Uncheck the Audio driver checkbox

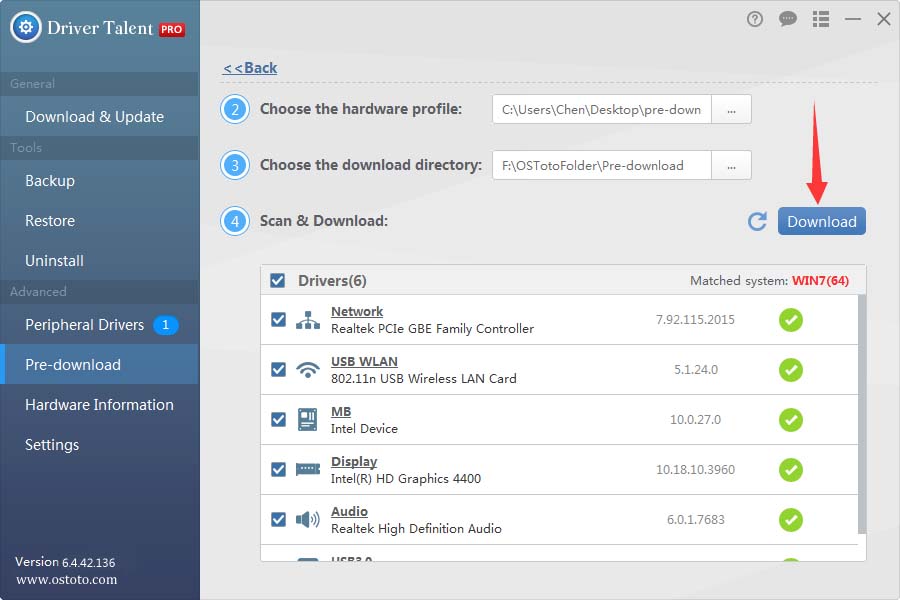[278, 520]
